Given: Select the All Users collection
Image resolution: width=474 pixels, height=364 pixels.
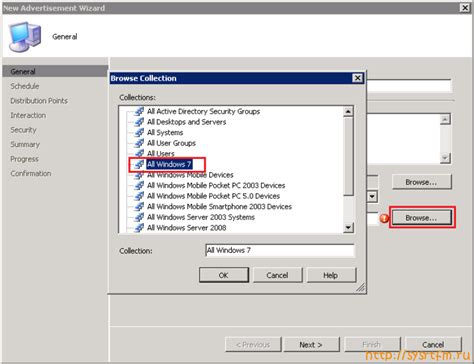Looking at the screenshot, I should 161,154.
